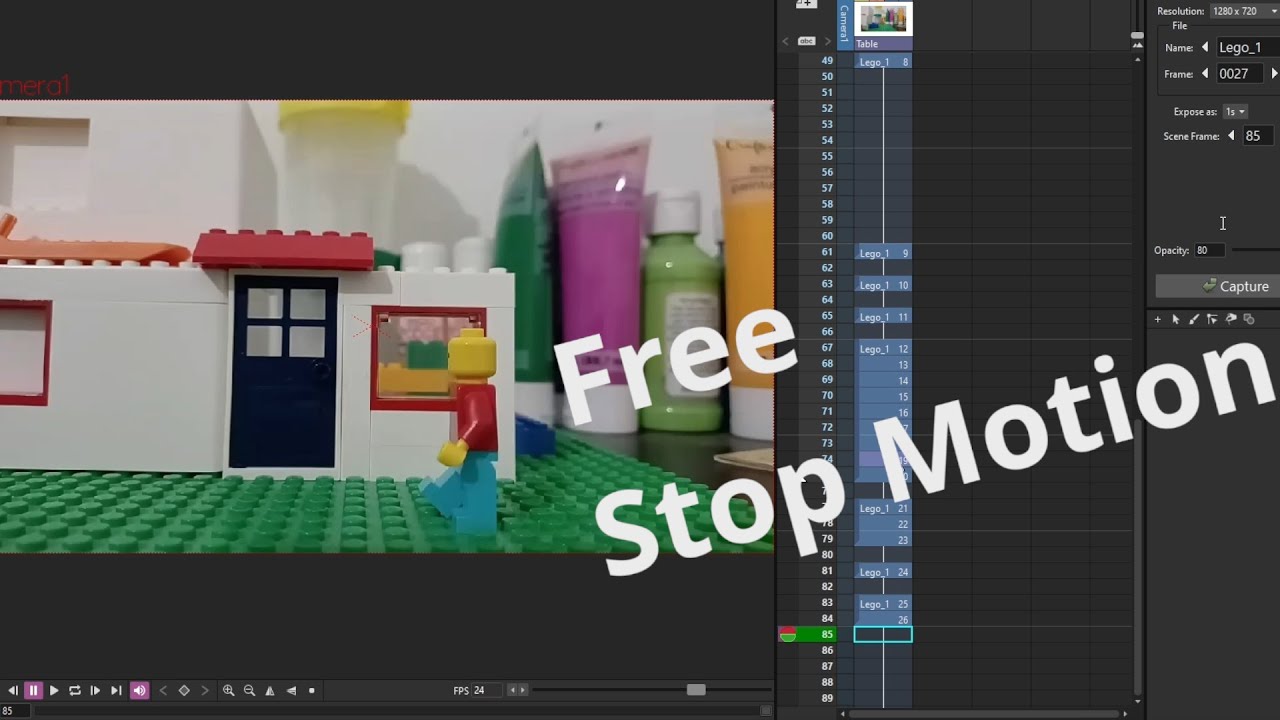Select the Camera1 column header
Screen dimensions: 1280x720
844,24
